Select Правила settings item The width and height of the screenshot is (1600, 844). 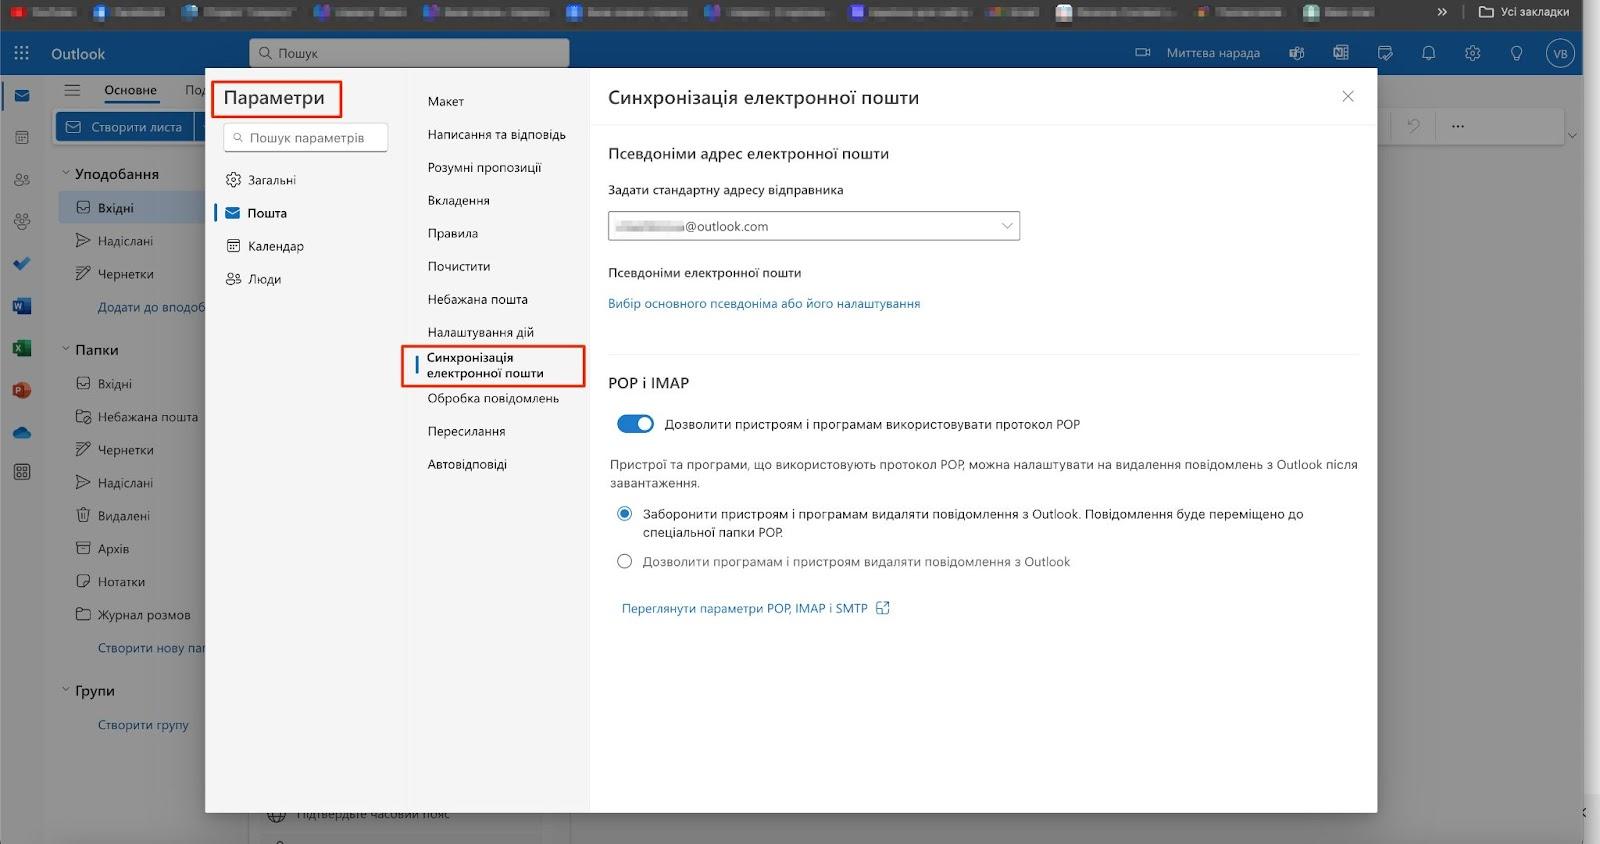pyautogui.click(x=453, y=233)
